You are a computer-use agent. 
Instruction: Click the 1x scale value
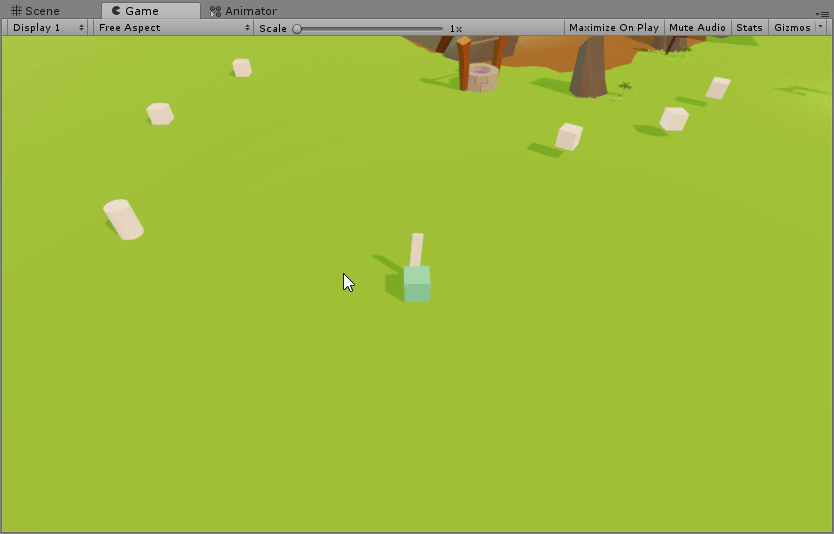click(456, 29)
